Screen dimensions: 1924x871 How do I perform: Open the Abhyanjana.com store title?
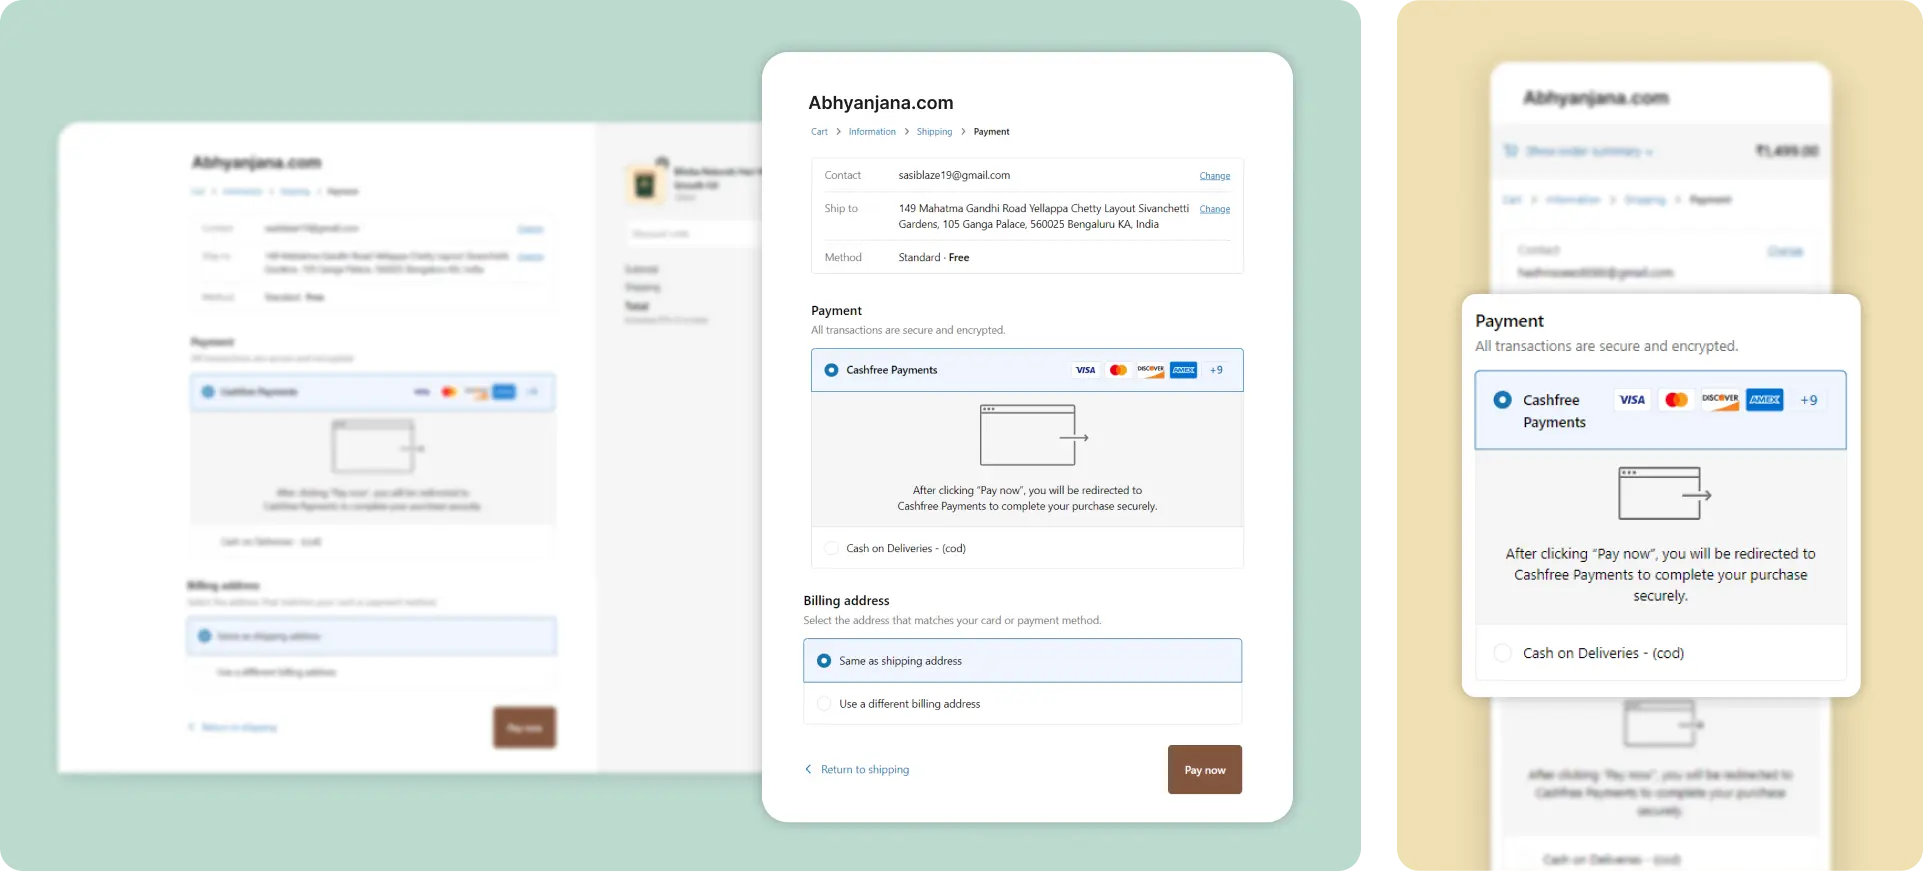(880, 103)
